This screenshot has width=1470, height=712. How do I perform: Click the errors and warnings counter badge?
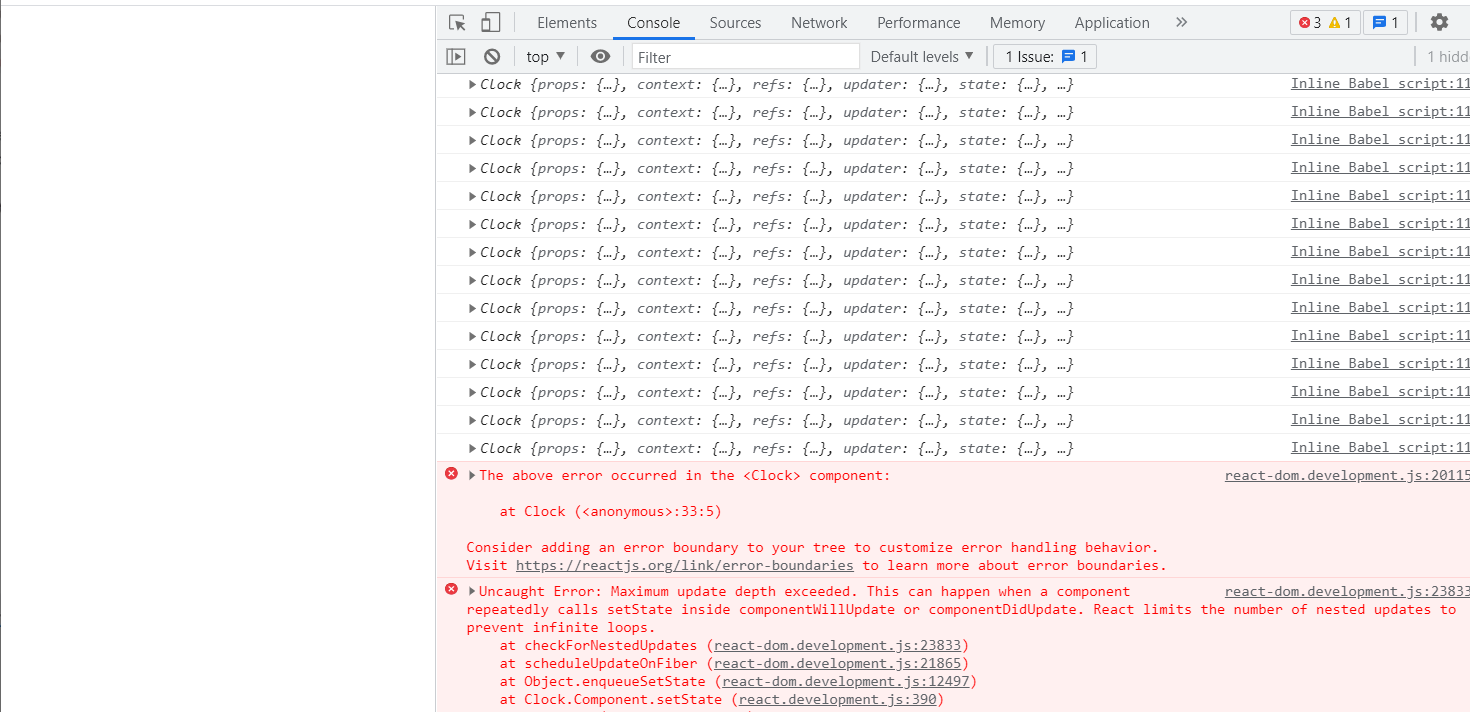(x=1325, y=22)
